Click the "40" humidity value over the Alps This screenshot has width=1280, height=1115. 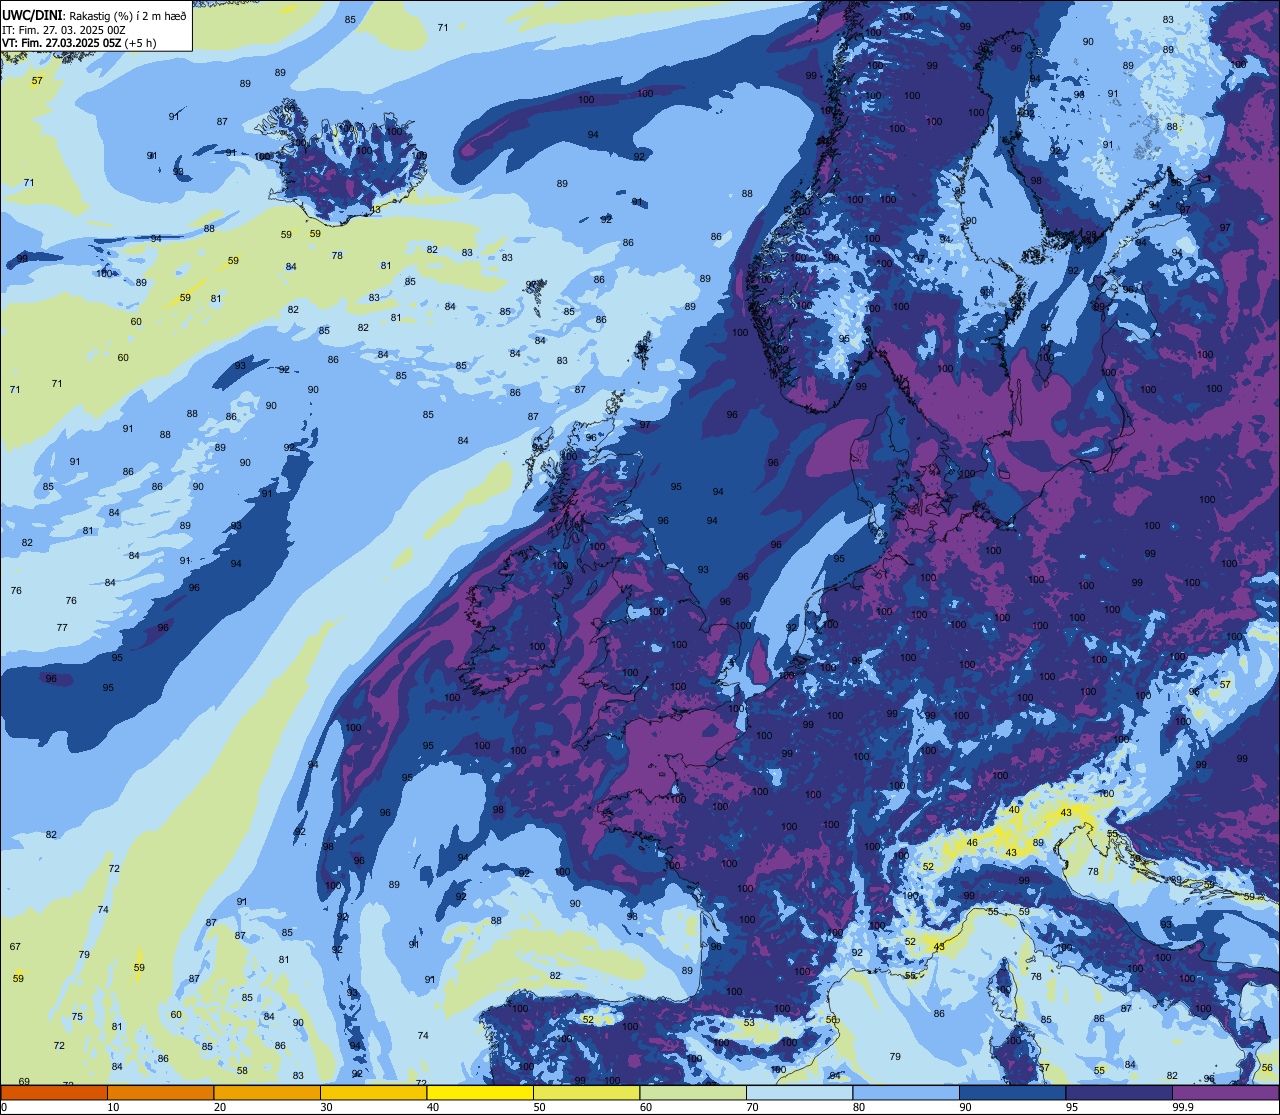click(x=1014, y=809)
